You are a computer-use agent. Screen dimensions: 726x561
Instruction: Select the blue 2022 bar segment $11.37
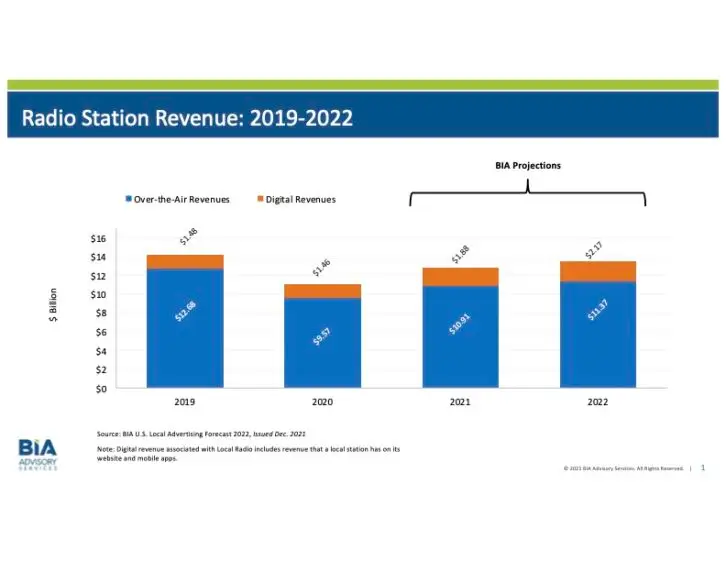[598, 334]
